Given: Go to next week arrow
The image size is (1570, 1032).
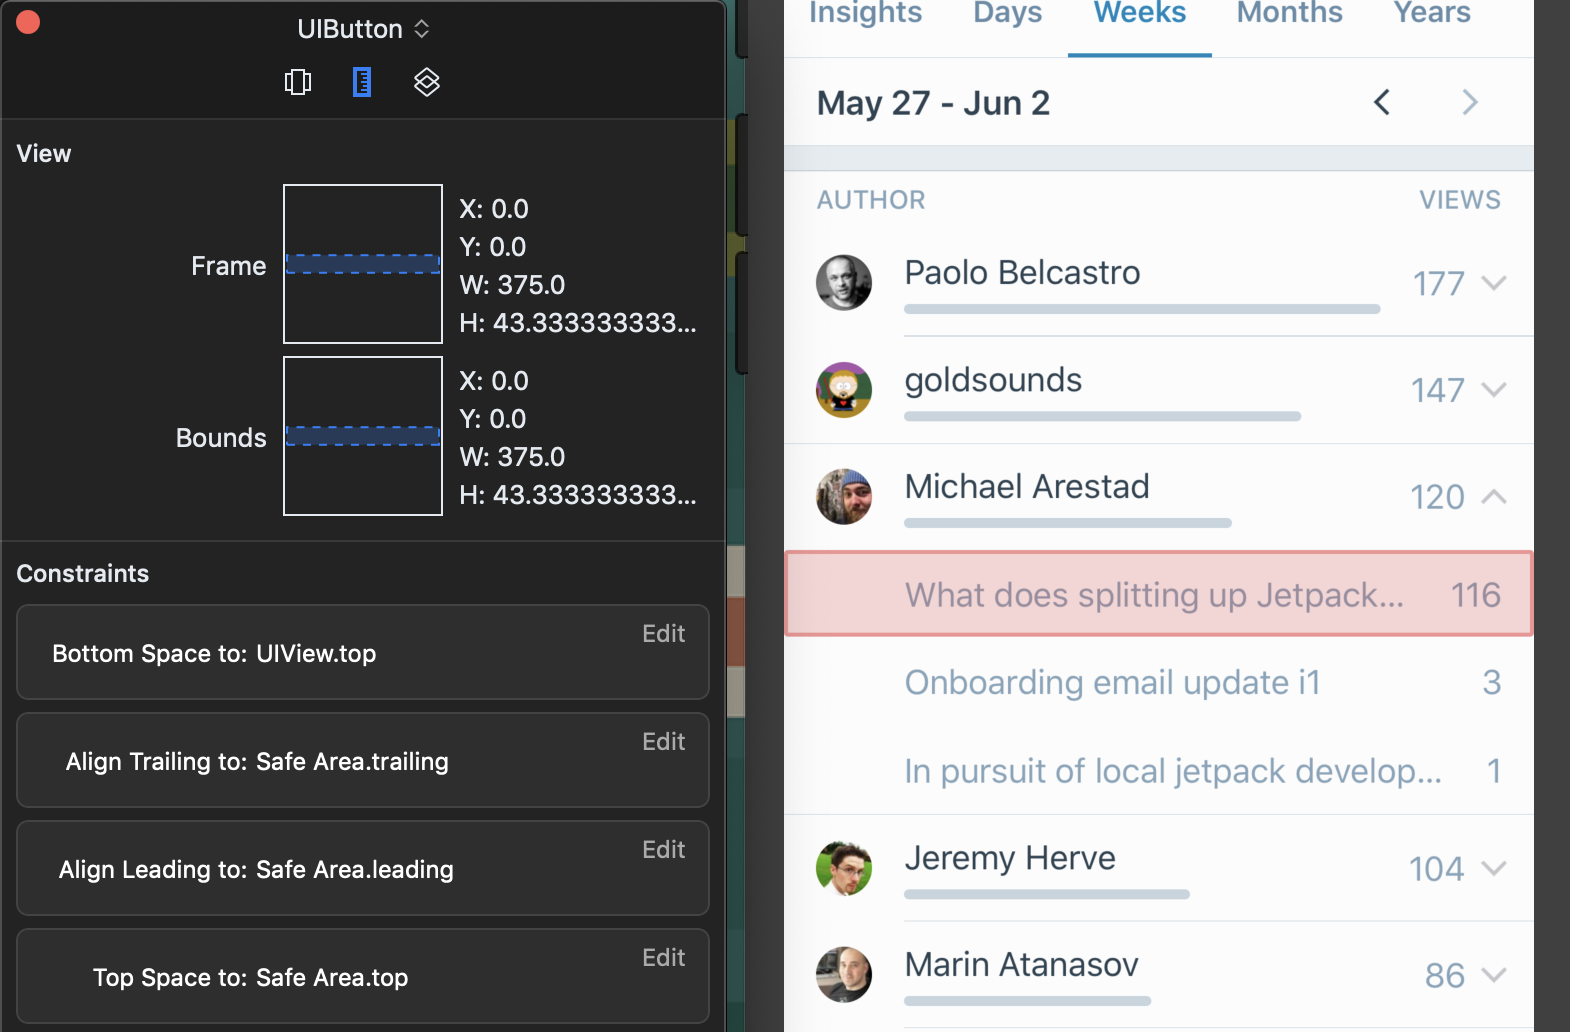Looking at the screenshot, I should tap(1469, 102).
